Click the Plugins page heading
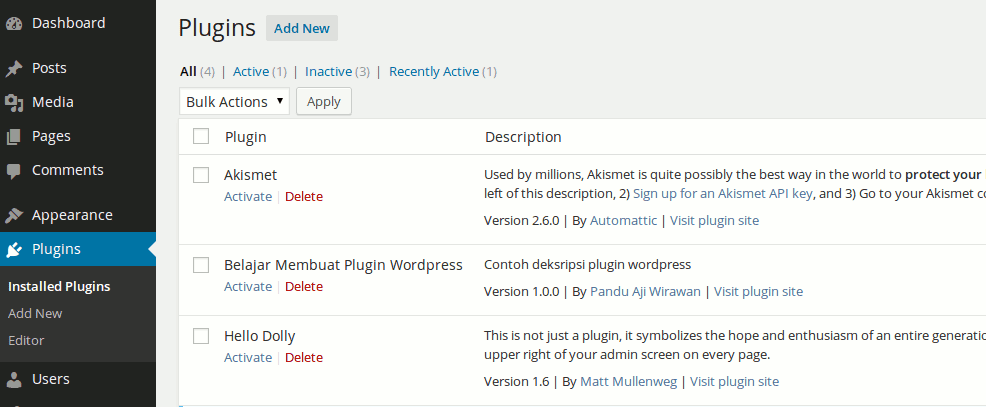Screen dimensions: 986x407 [x=217, y=29]
